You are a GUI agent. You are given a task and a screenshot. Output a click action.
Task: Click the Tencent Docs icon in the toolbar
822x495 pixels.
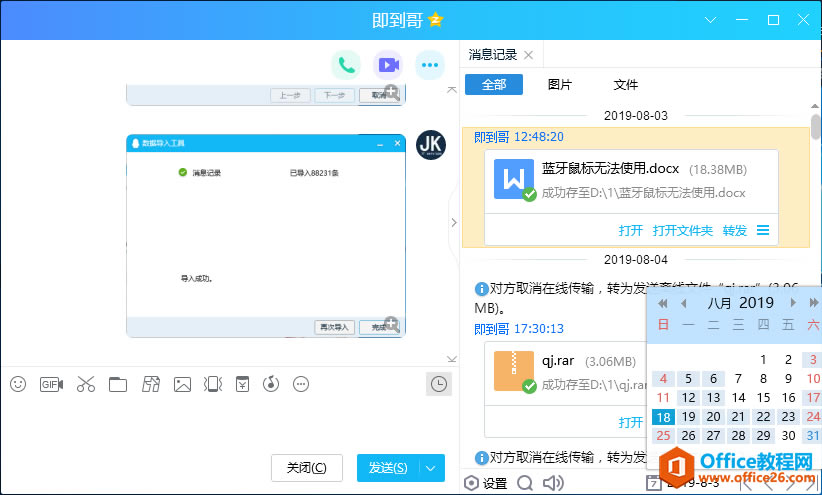pos(151,384)
